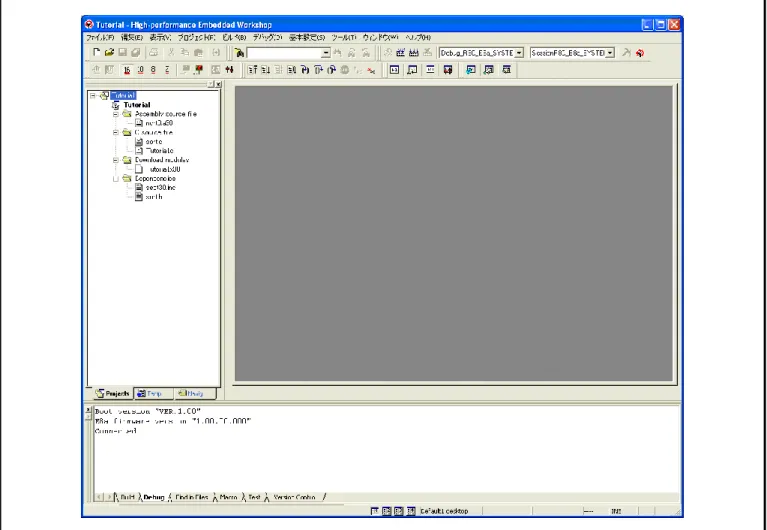Click the red double-arrow toolbar icon
767x530 pixels.
click(x=229, y=70)
